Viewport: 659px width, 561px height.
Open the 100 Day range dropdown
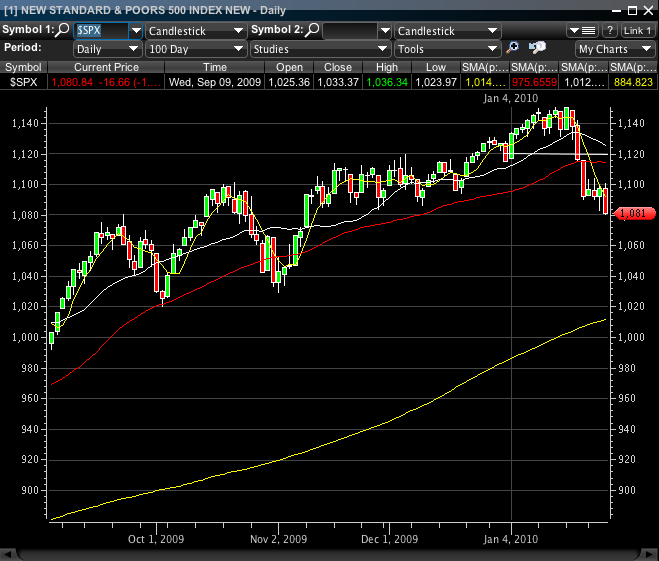click(x=196, y=48)
